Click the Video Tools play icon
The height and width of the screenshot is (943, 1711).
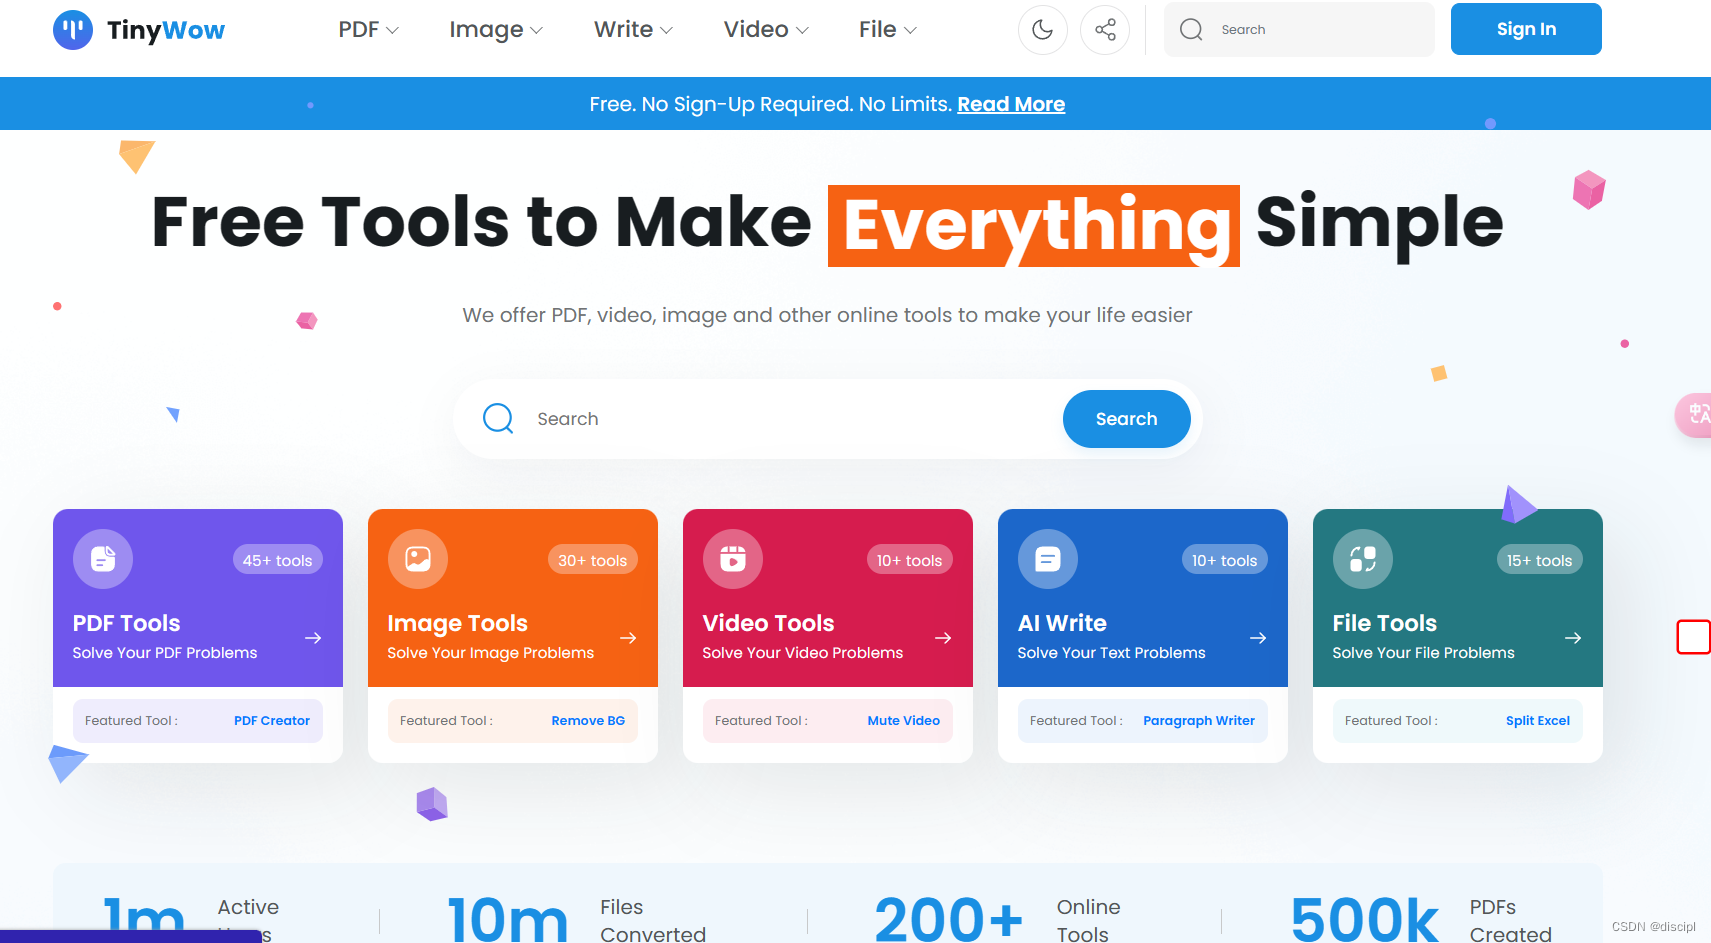(733, 559)
